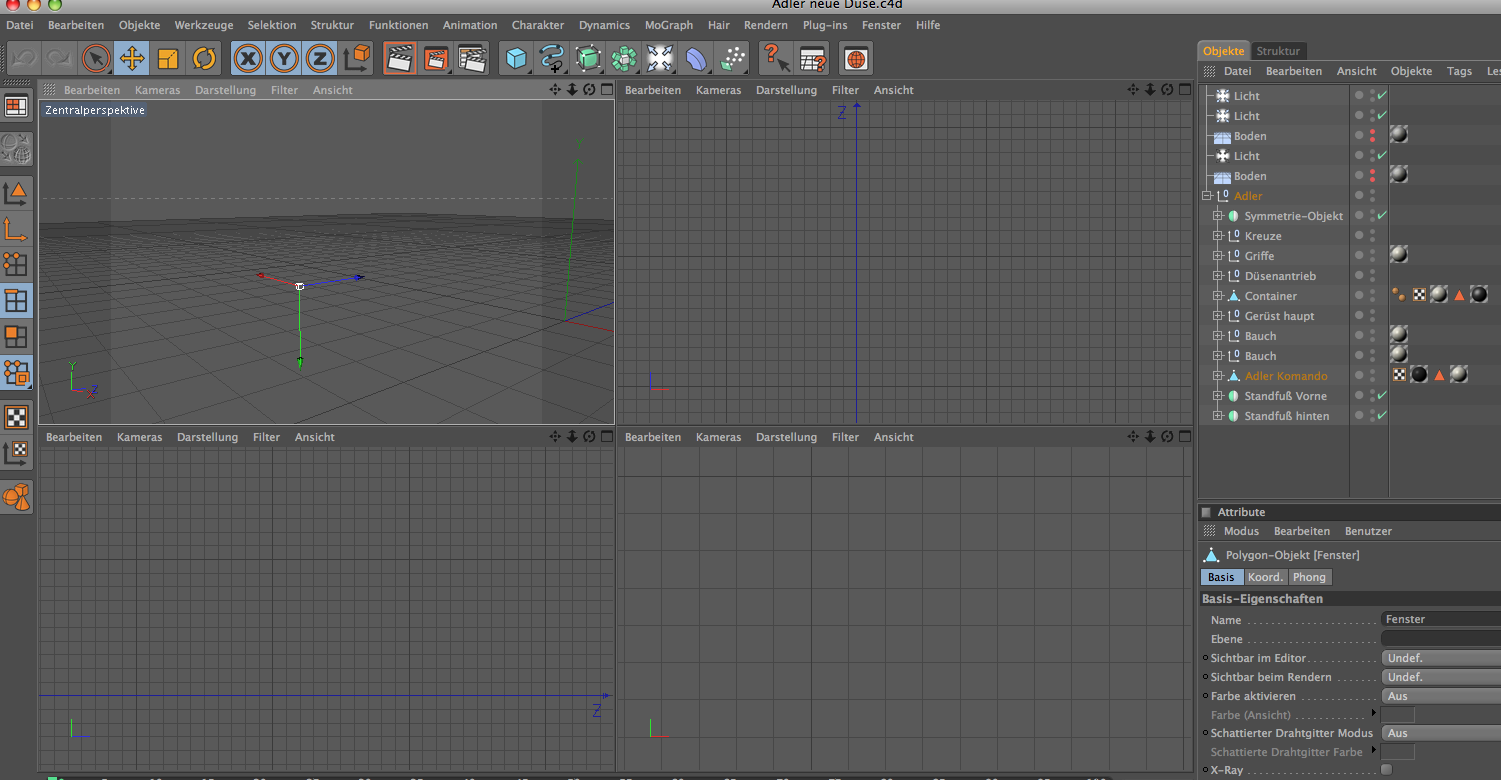Toggle the X-Ray checkbox
The height and width of the screenshot is (780, 1501).
click(1386, 770)
